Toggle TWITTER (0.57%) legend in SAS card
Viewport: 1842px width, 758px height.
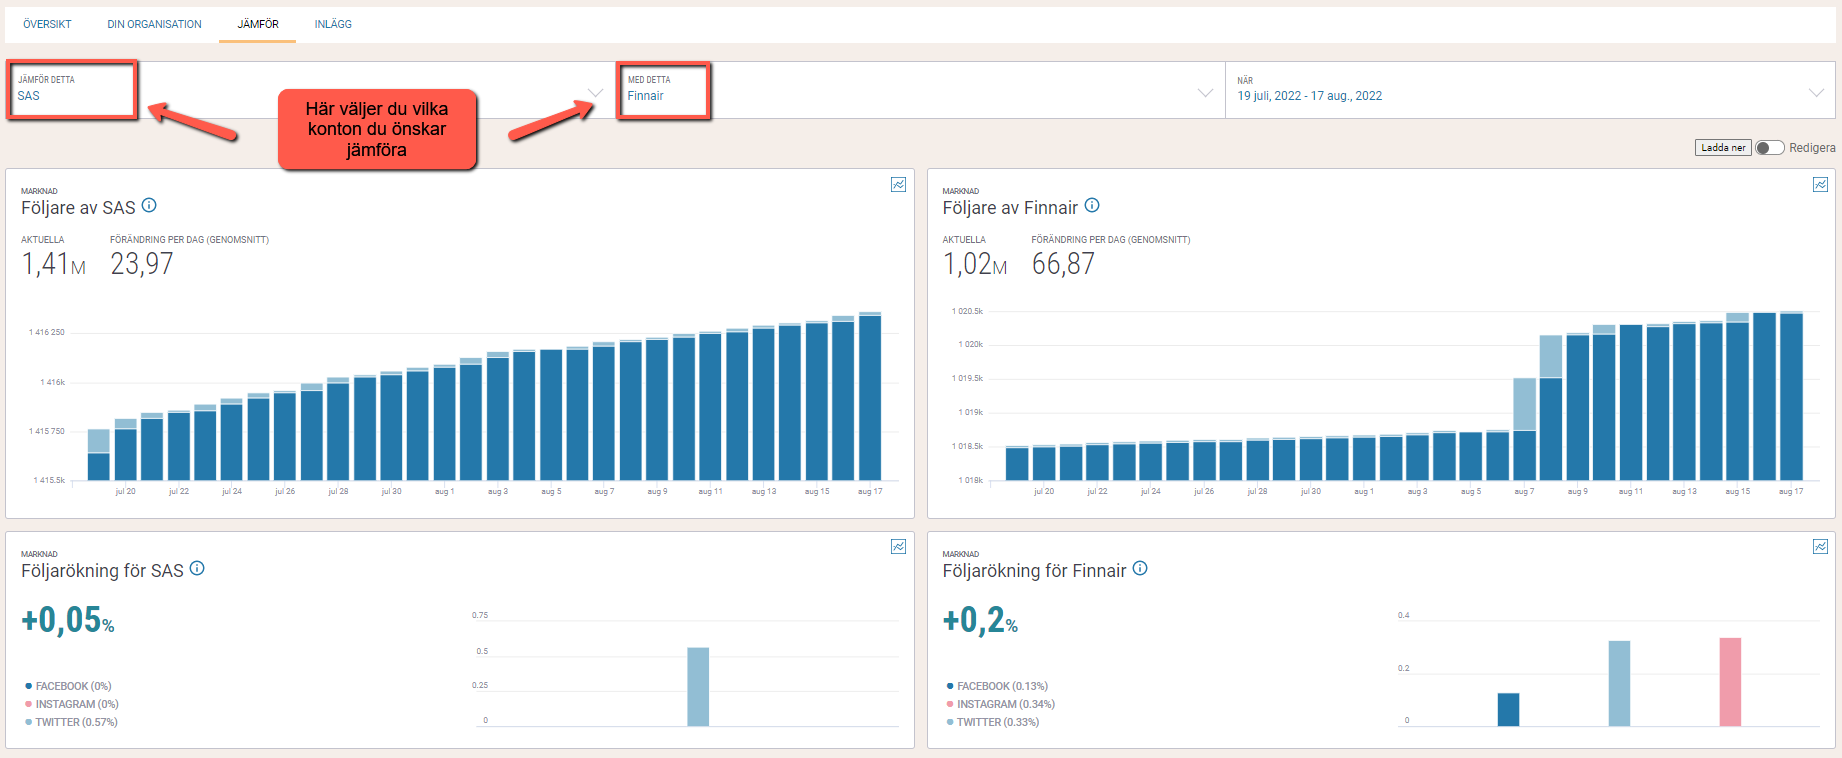(x=72, y=722)
